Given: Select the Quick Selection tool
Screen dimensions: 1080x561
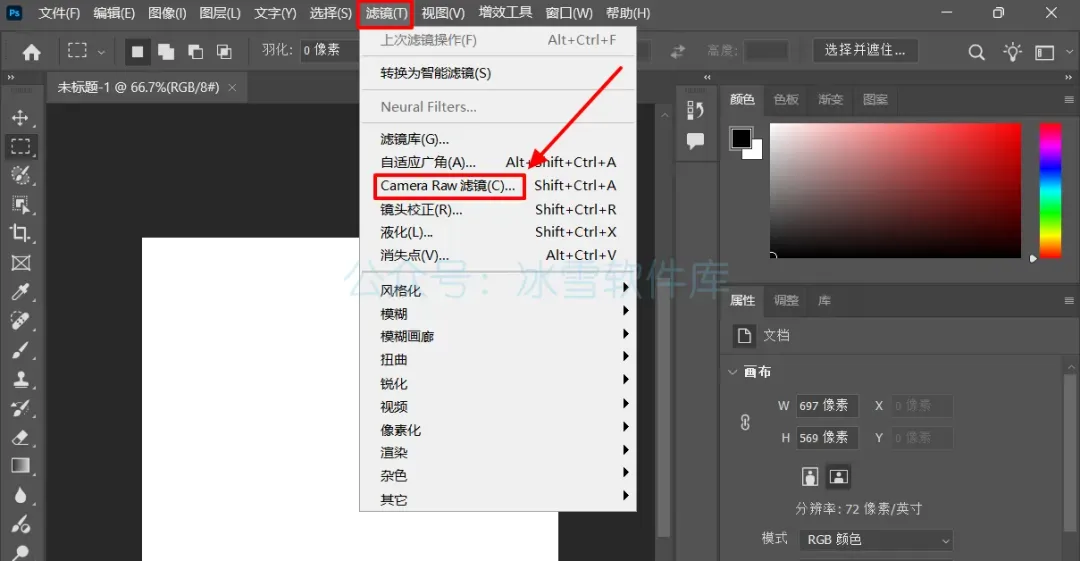Looking at the screenshot, I should pyautogui.click(x=20, y=175).
